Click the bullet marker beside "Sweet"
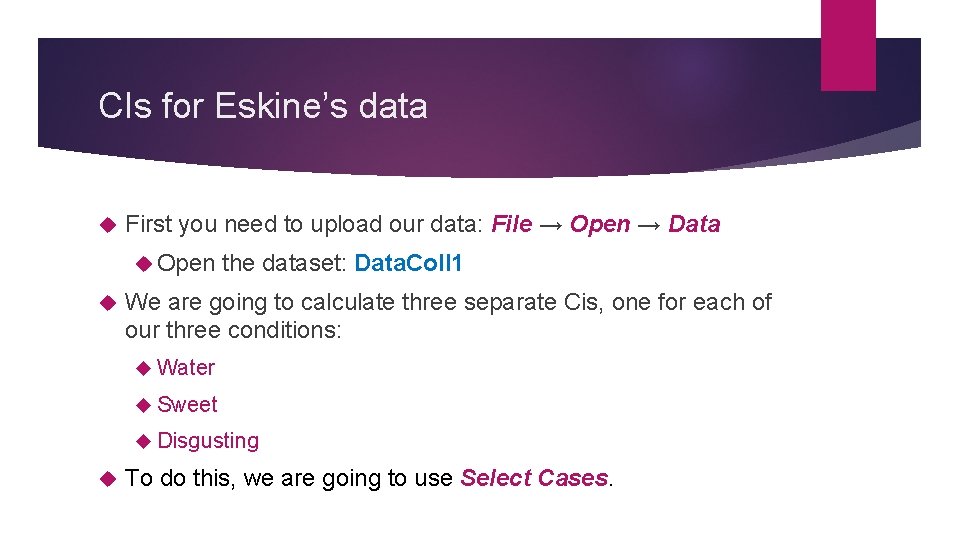 [143, 405]
